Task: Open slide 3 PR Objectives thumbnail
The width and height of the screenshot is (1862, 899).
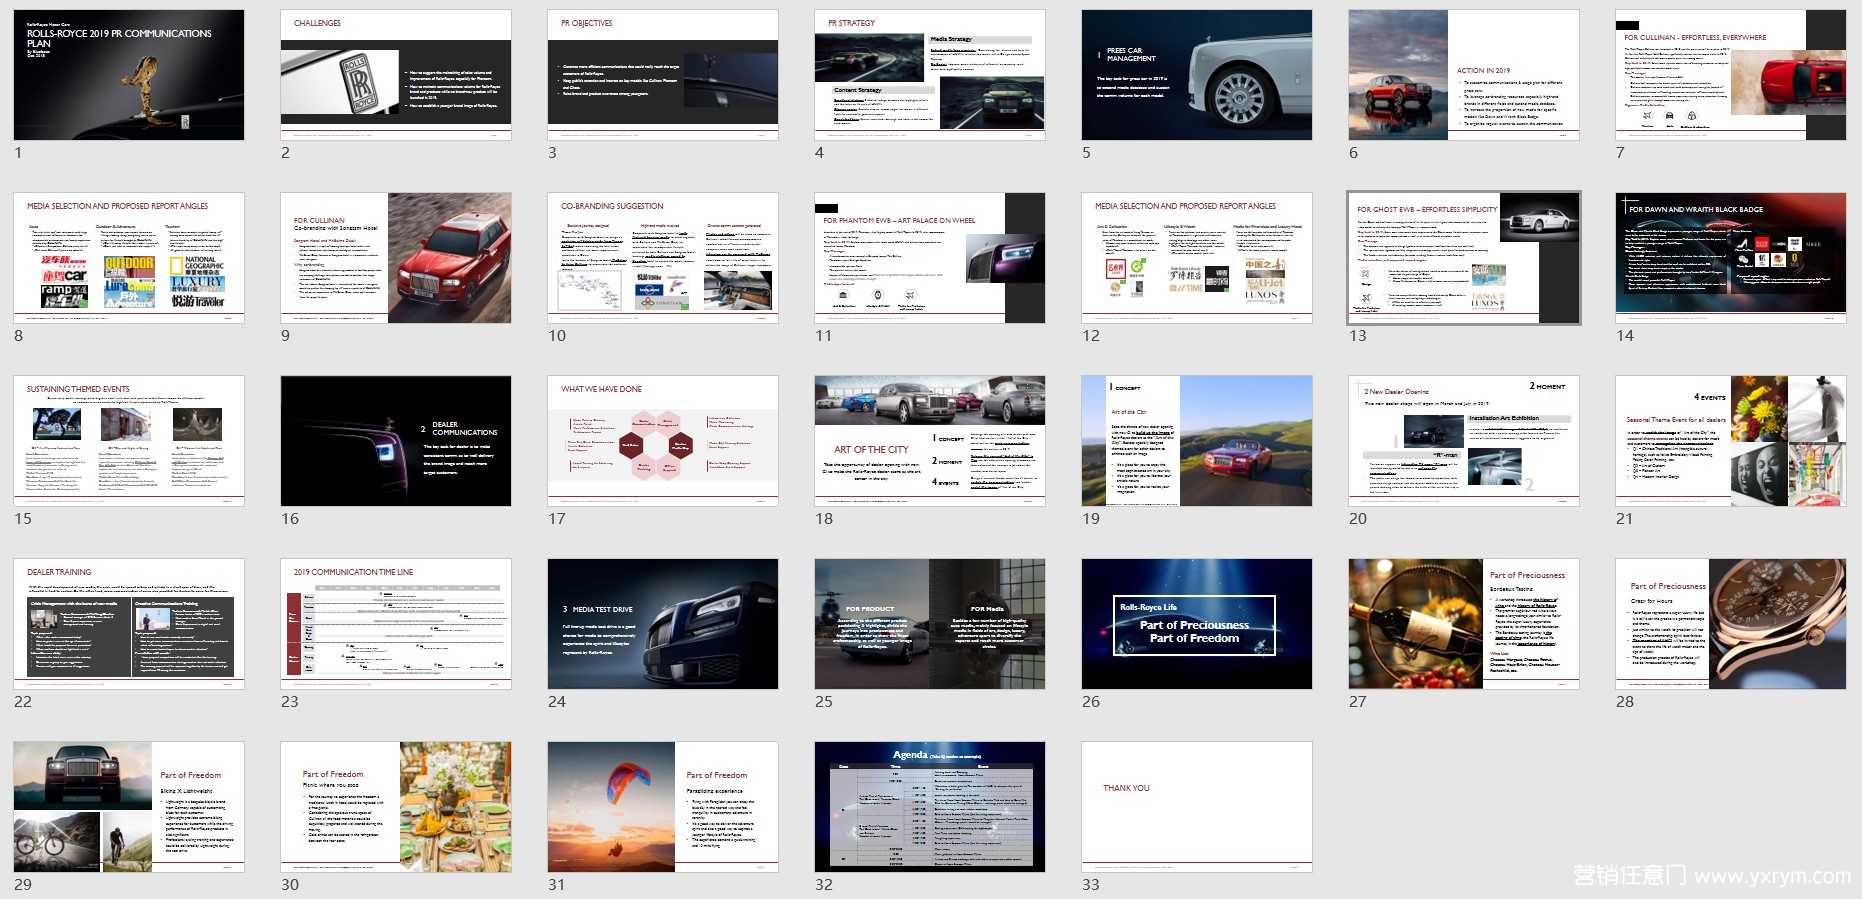Action: point(663,75)
